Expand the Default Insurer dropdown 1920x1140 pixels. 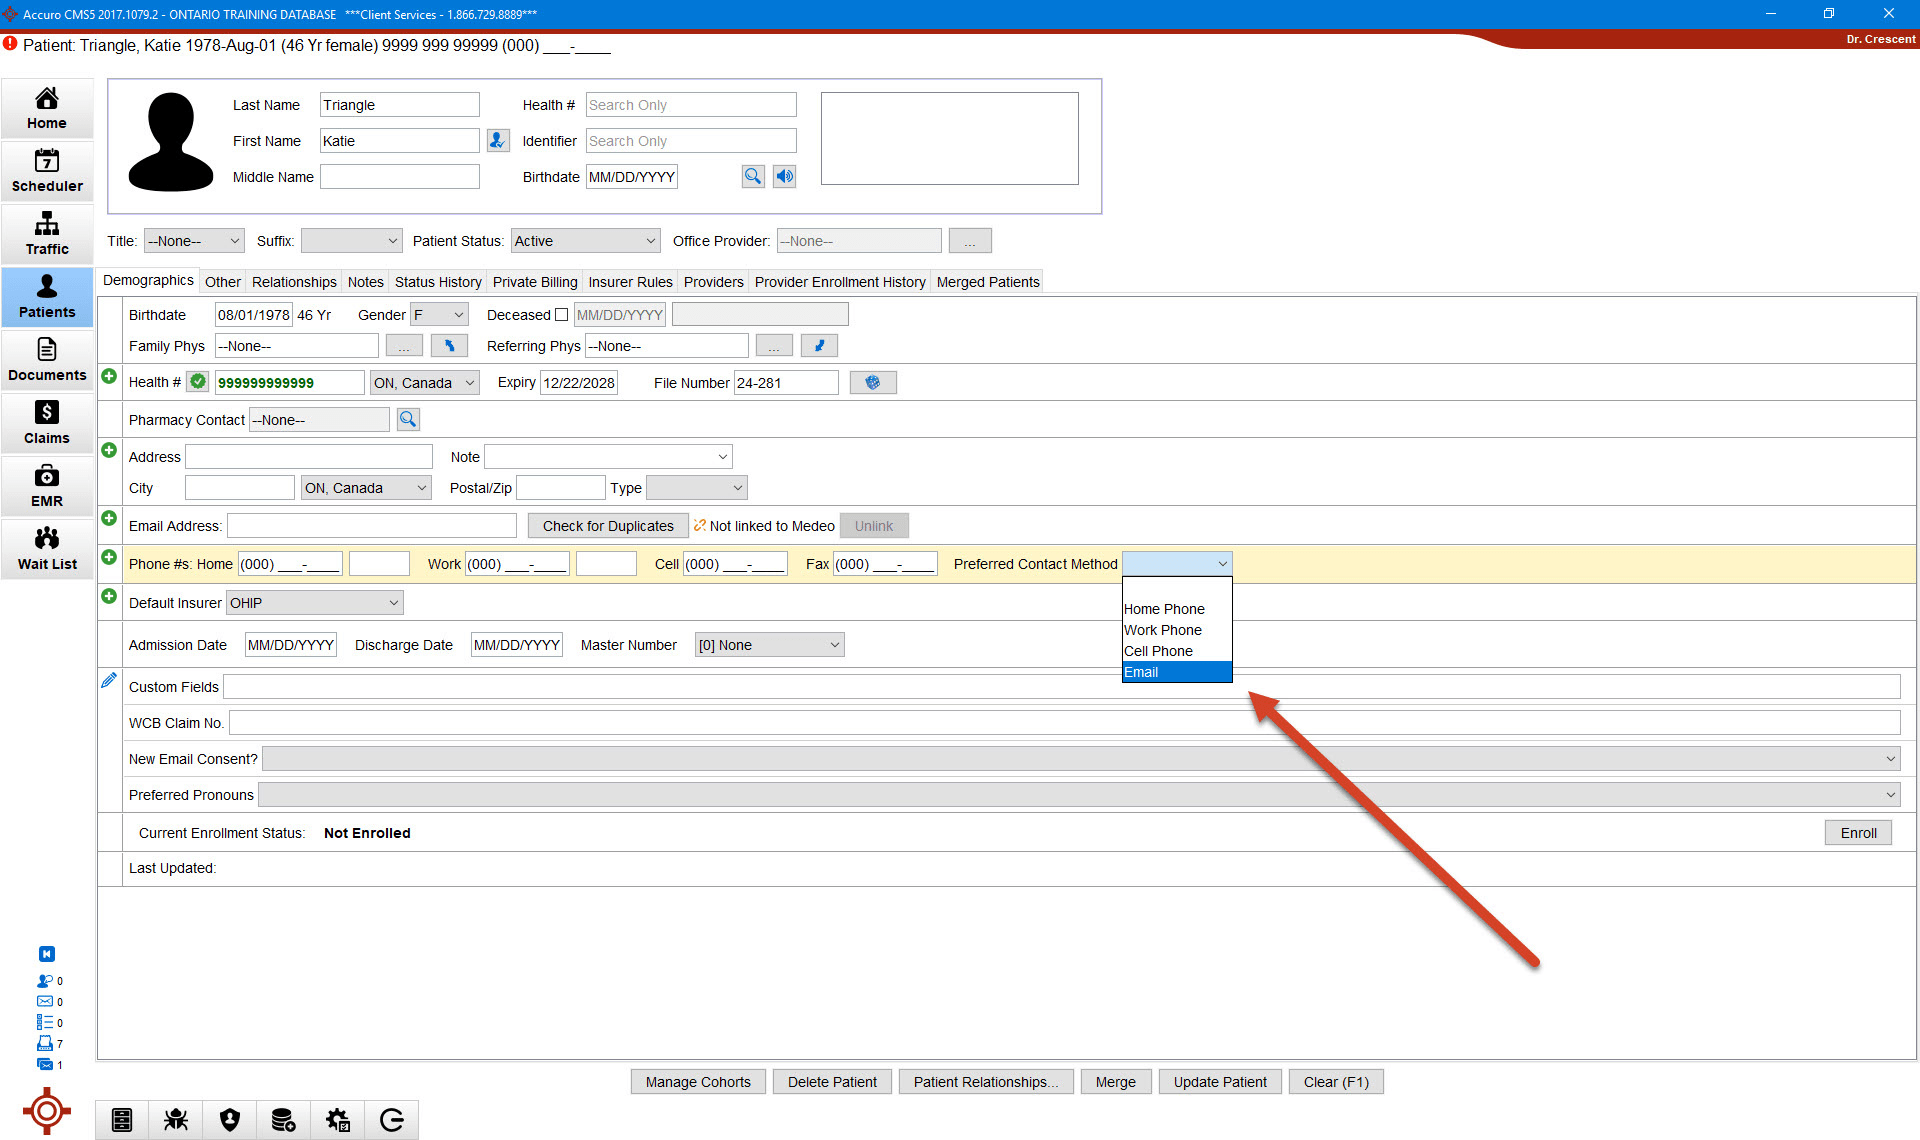(315, 603)
